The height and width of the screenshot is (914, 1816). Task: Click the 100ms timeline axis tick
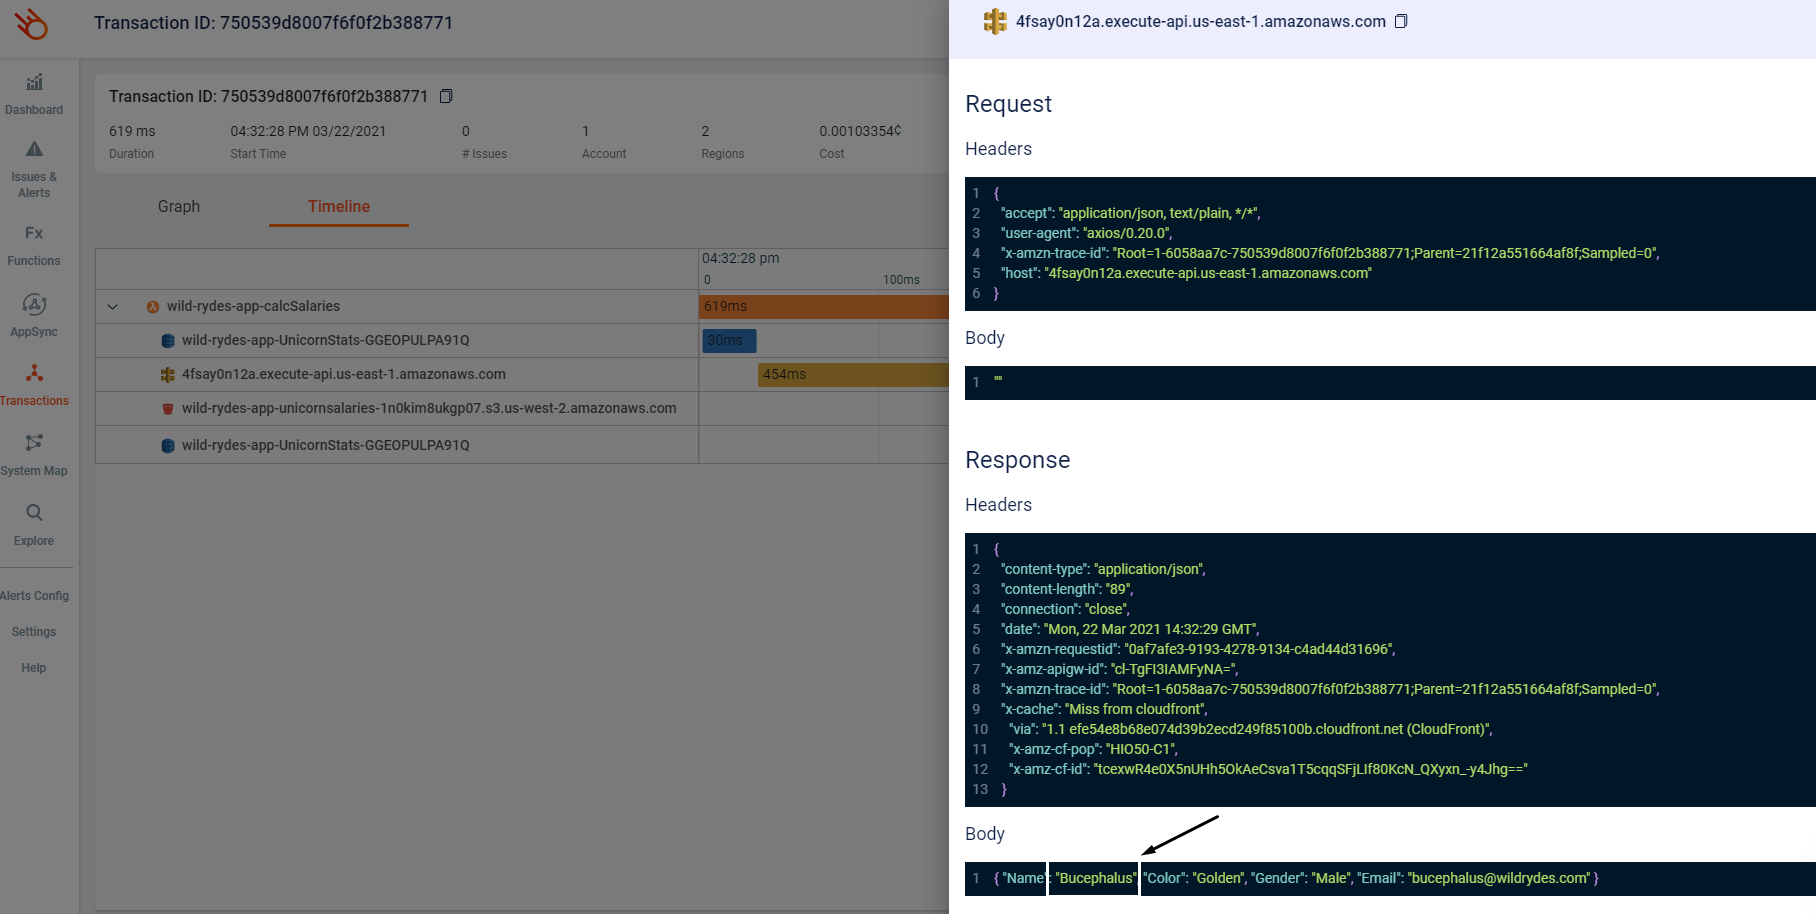click(x=901, y=280)
